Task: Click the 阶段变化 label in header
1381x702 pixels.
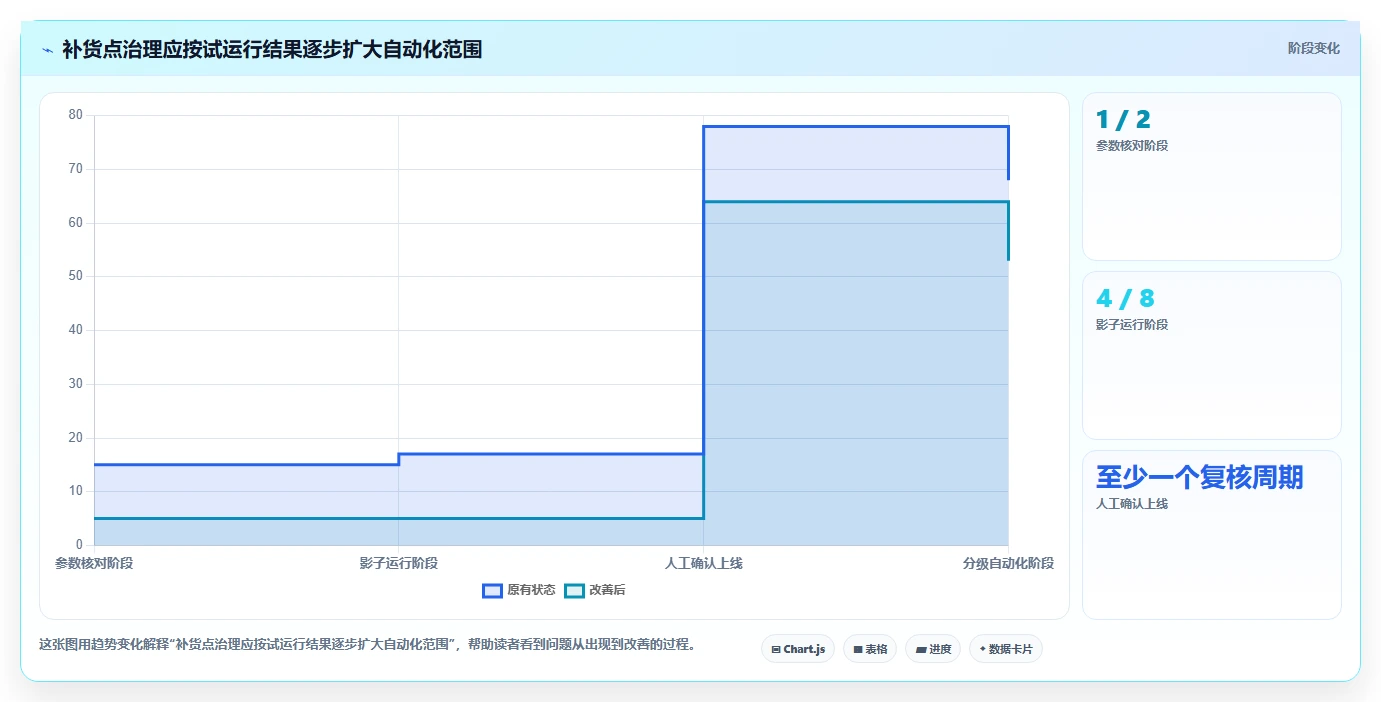Action: pos(1313,48)
